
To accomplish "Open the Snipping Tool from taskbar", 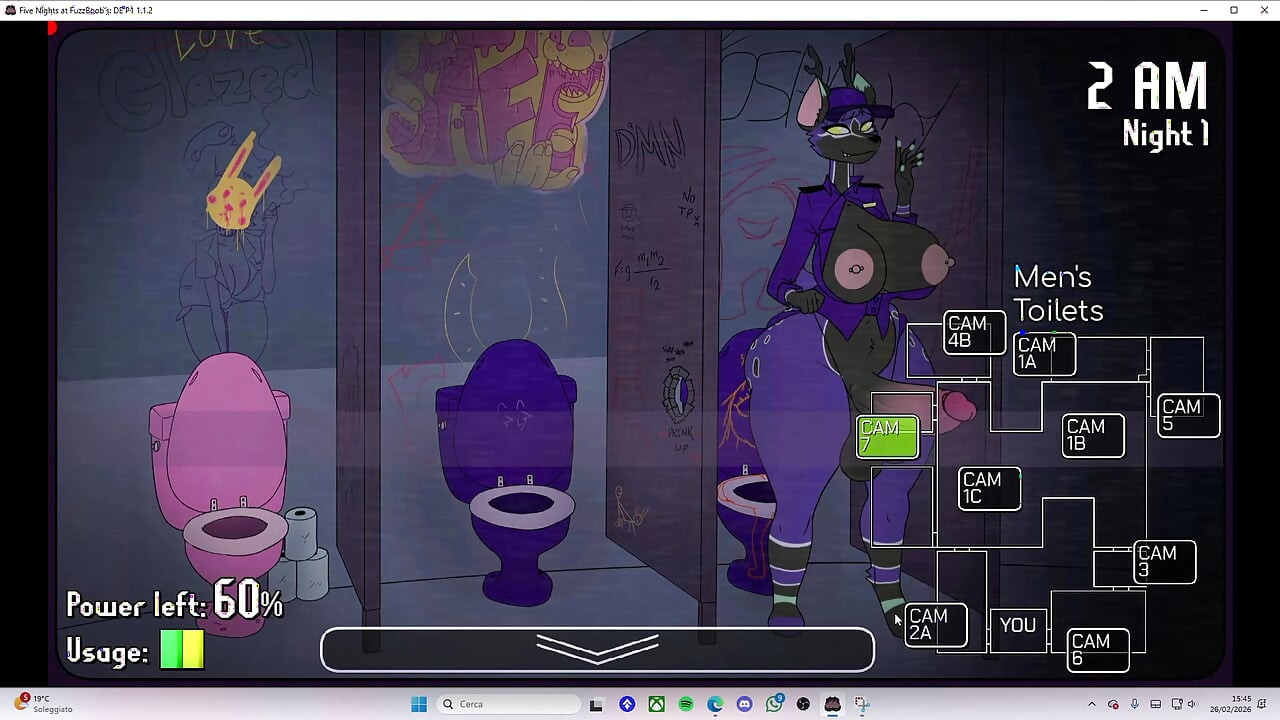I will (x=862, y=704).
